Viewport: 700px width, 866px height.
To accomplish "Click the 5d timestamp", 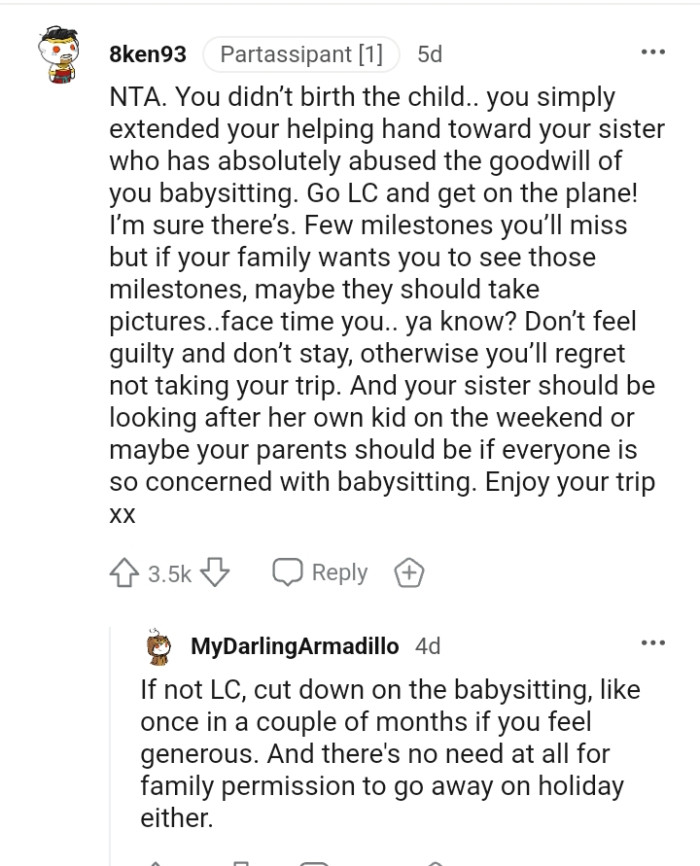I will point(430,55).
